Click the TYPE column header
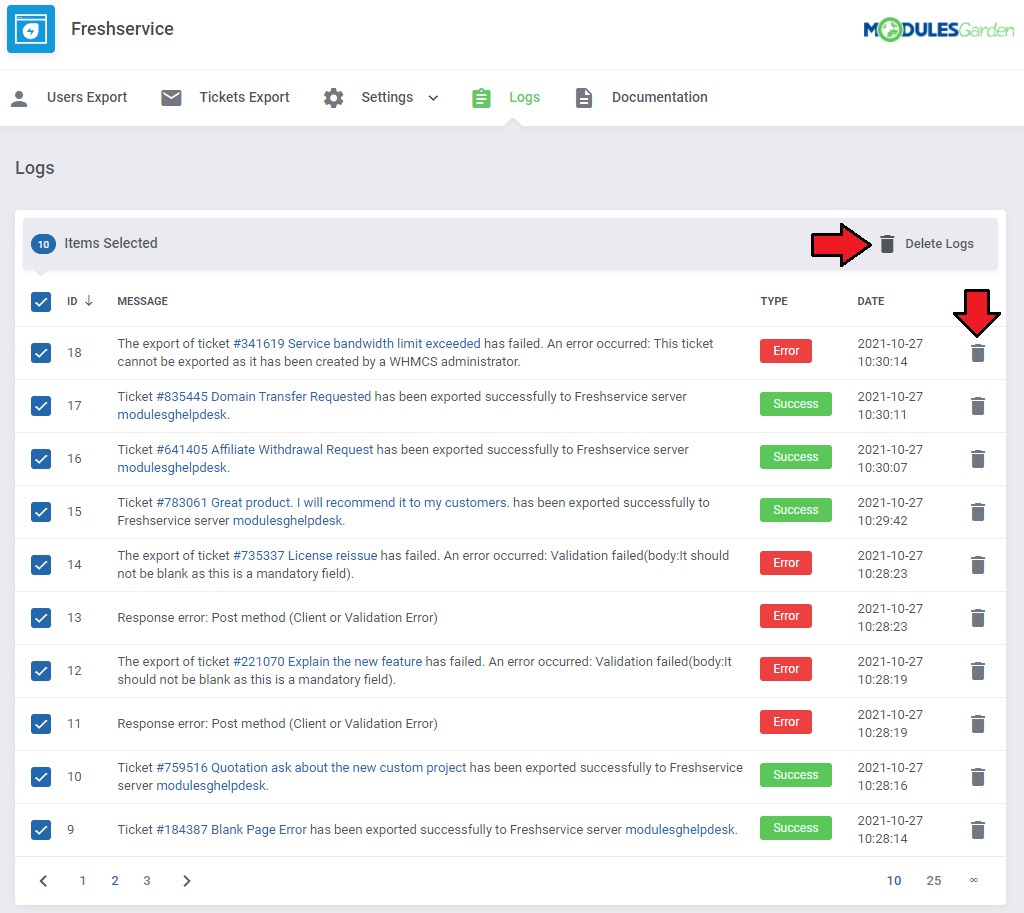1024x913 pixels. [774, 301]
